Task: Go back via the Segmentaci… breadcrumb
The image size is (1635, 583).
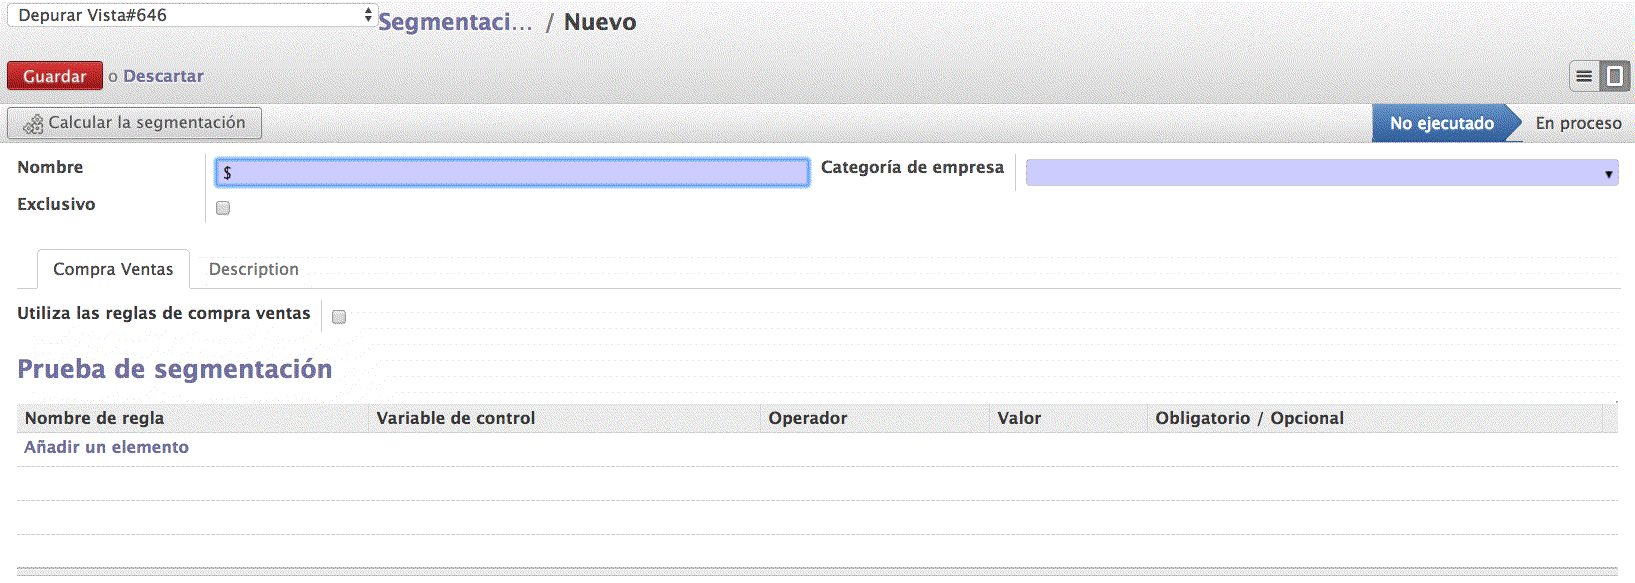Action: click(455, 22)
